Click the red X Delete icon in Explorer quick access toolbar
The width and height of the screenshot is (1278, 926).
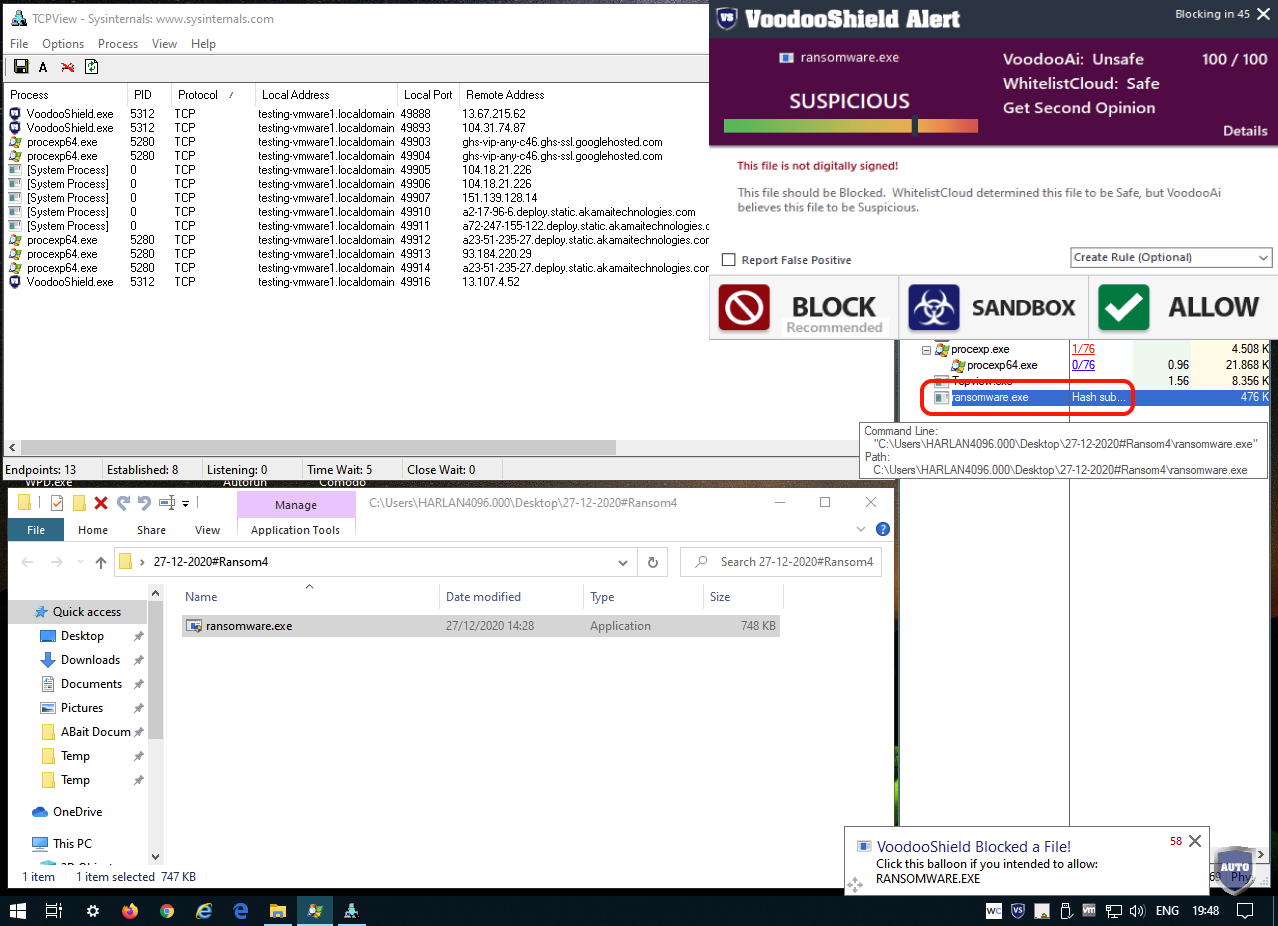click(101, 503)
